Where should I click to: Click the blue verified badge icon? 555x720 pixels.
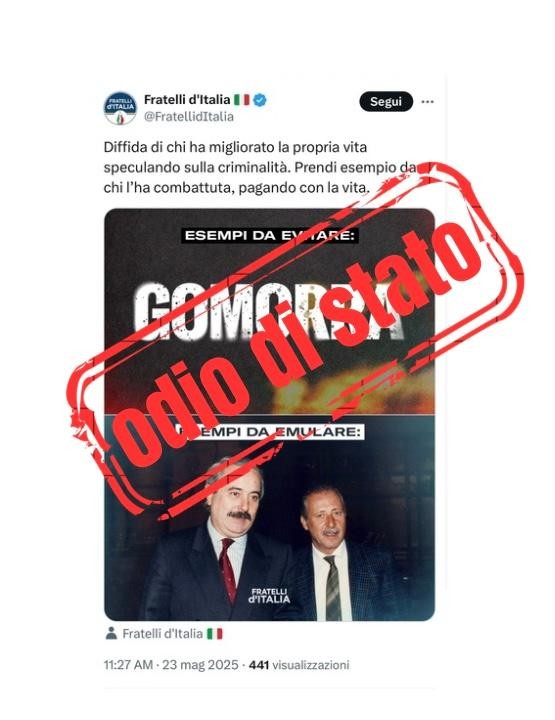click(260, 100)
